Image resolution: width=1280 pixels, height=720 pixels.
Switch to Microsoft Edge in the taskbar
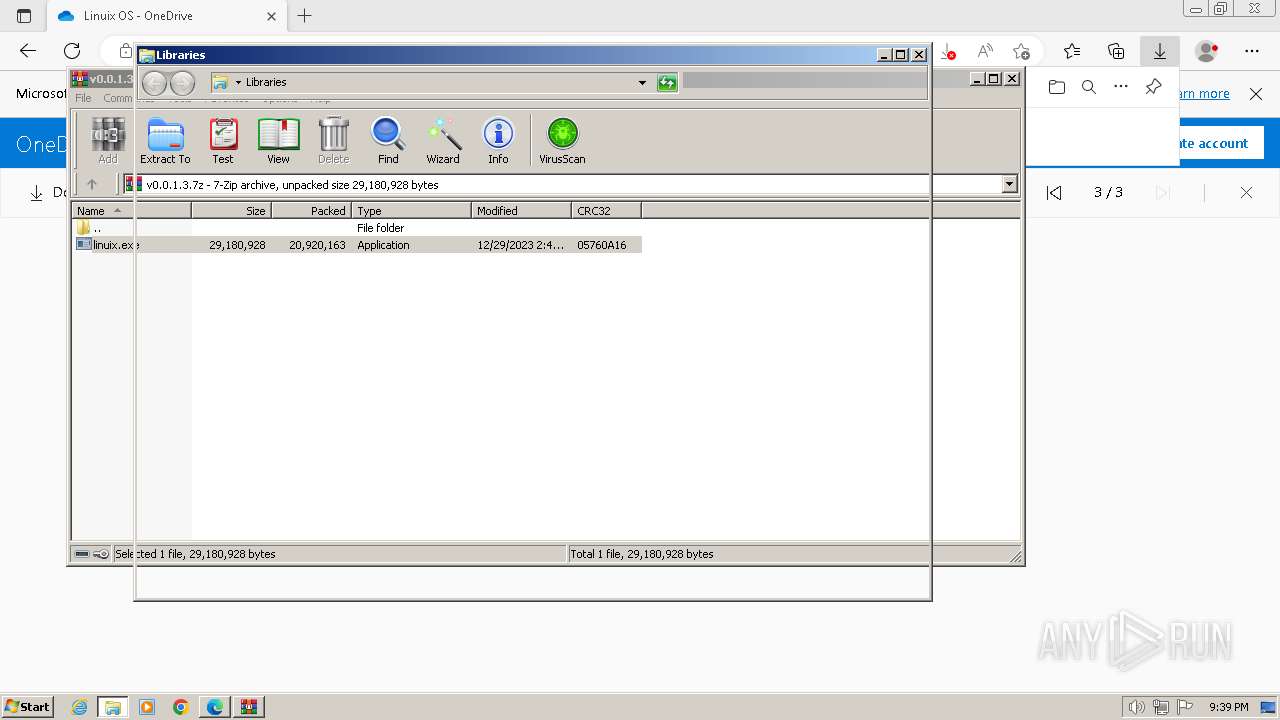[215, 707]
